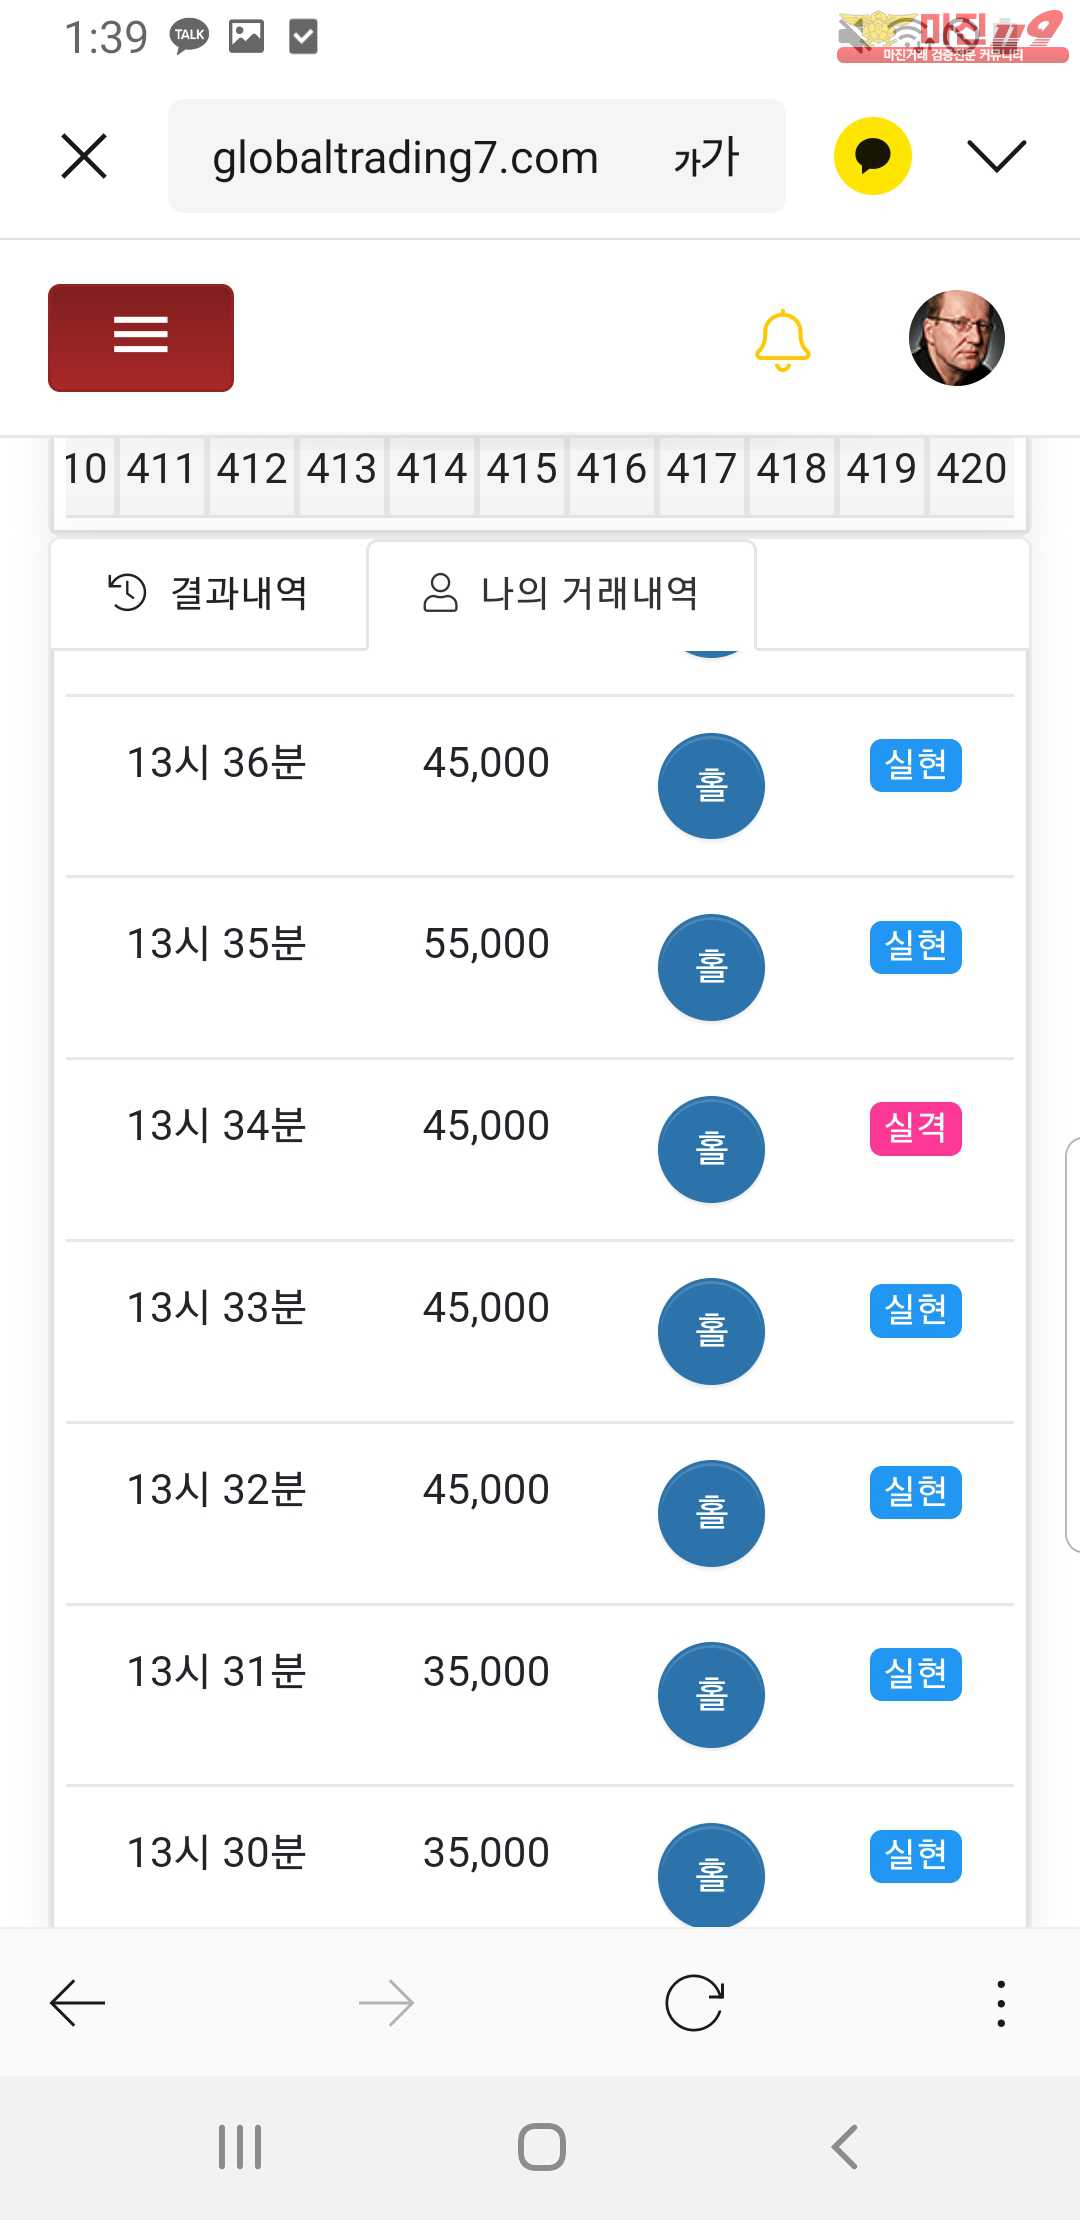Tap the 실현 badge for 13시 31분
1080x2220 pixels.
click(x=915, y=1674)
